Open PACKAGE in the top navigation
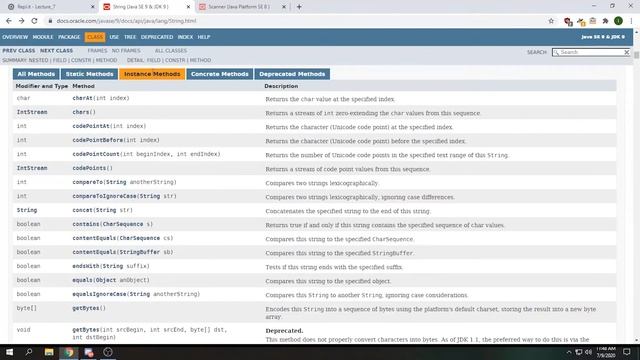This screenshot has height=360, width=640. click(x=69, y=37)
